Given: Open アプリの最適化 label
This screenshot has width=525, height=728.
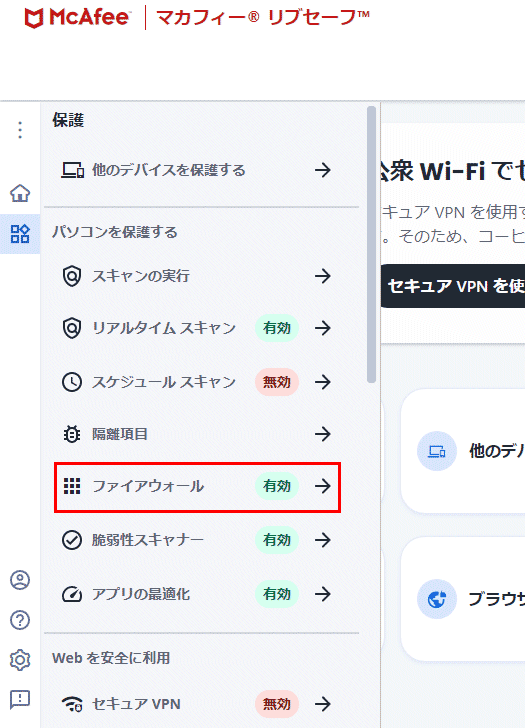Looking at the screenshot, I should pos(141,594).
